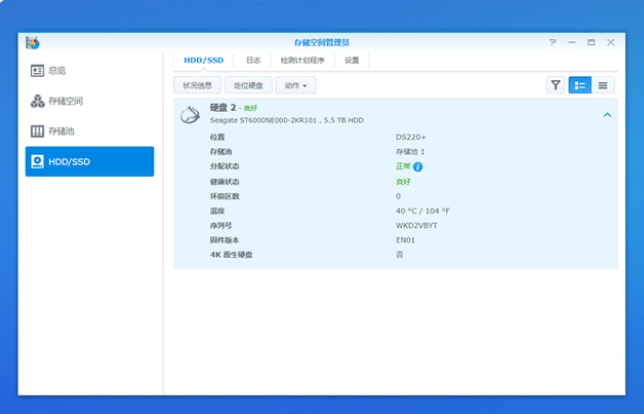Click the 状况信息 health info button
The height and width of the screenshot is (414, 644).
(x=197, y=86)
